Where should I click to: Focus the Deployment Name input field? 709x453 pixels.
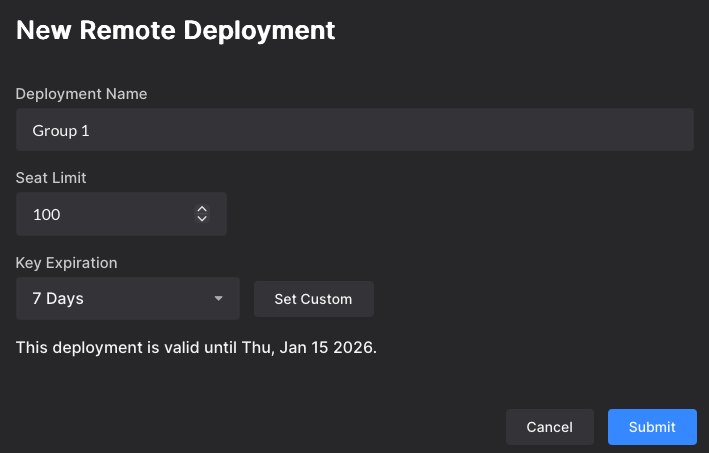point(355,130)
